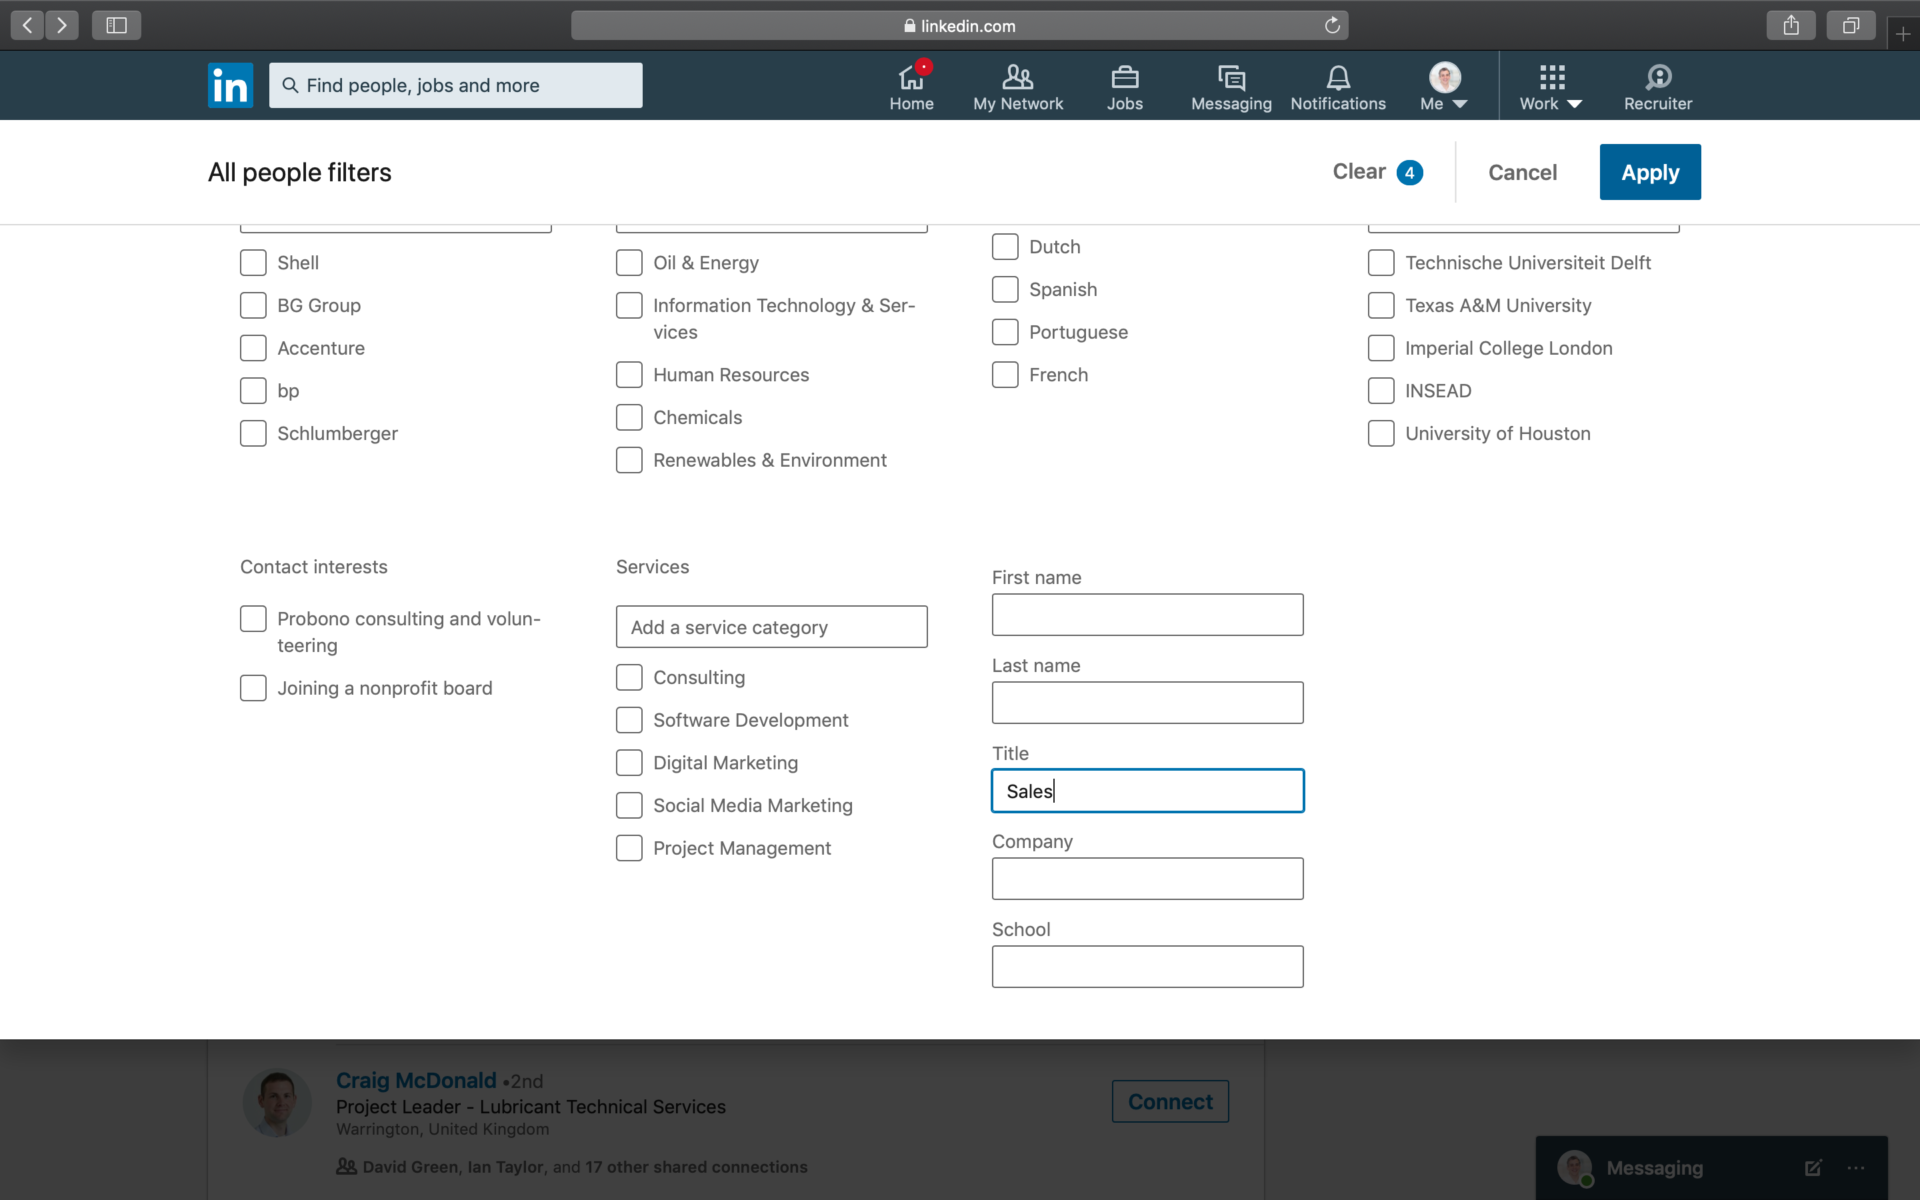
Task: Click the Safari share icon
Action: 1791,25
